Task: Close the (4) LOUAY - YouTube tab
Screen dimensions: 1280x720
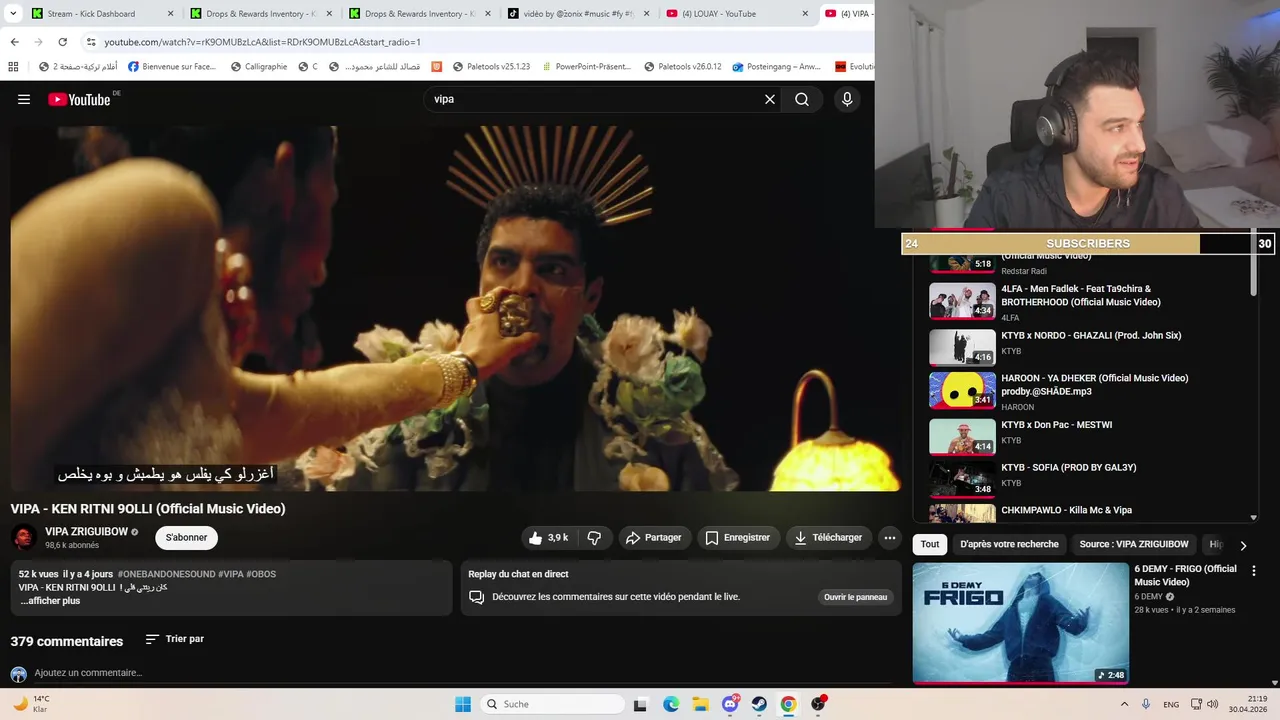Action: coord(805,14)
